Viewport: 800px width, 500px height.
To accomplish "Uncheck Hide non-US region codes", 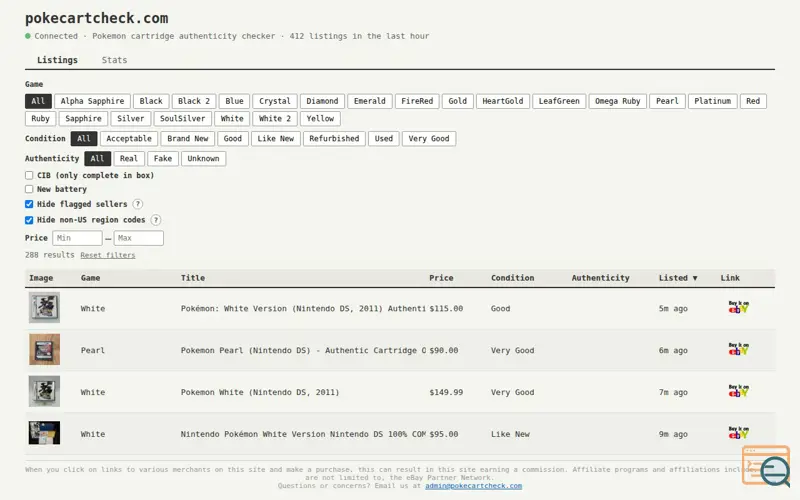I will [29, 220].
